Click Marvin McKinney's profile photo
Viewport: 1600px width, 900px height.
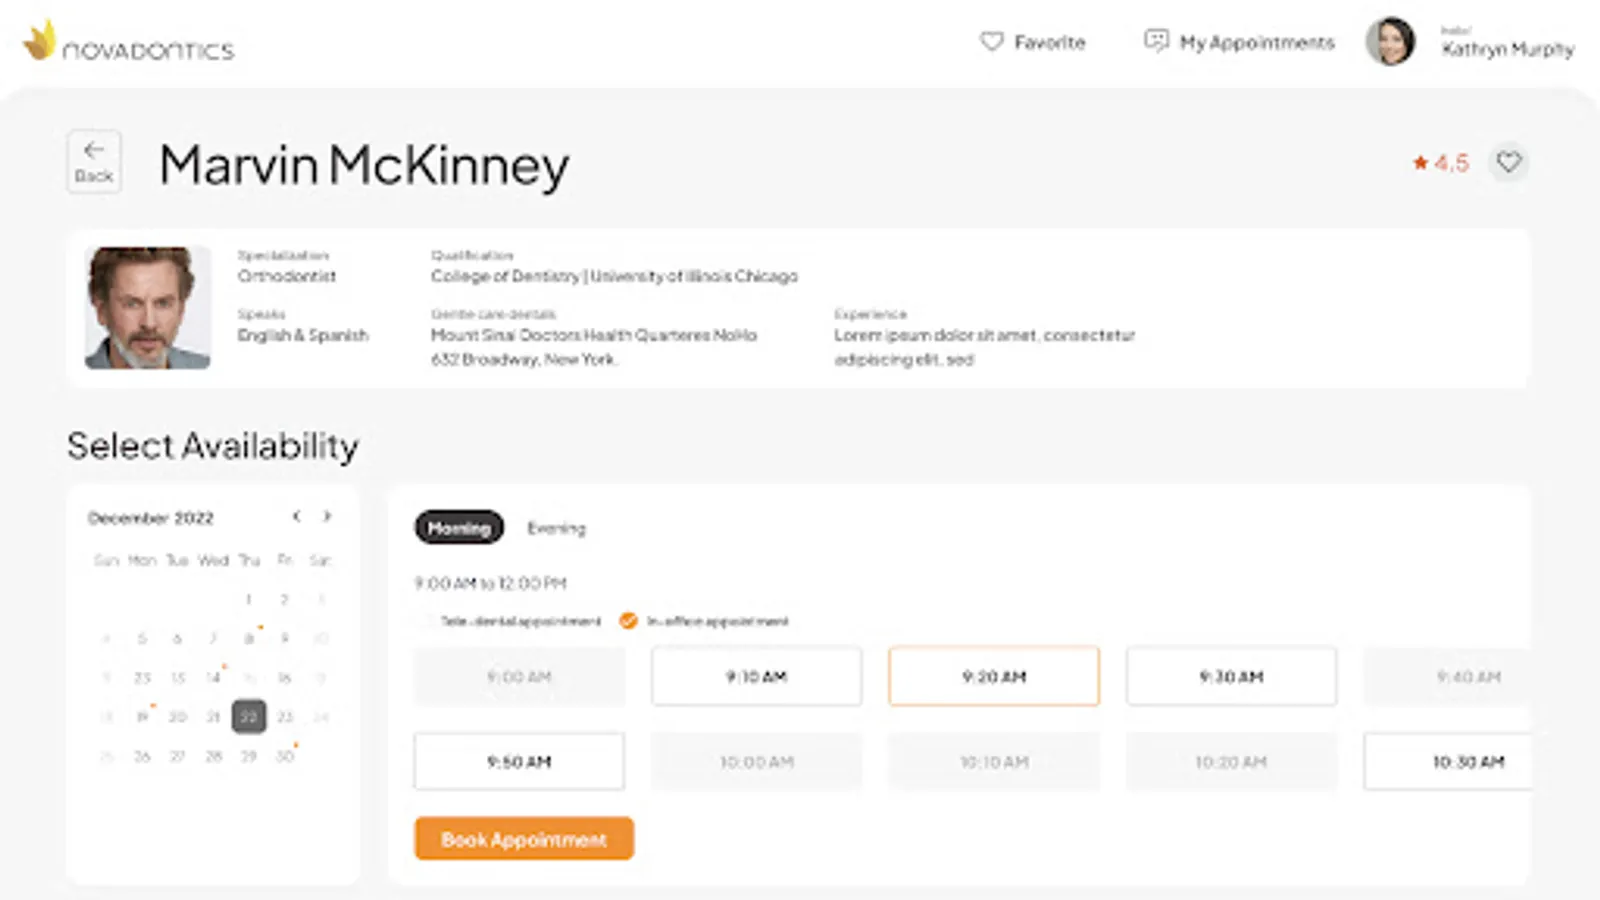point(148,308)
